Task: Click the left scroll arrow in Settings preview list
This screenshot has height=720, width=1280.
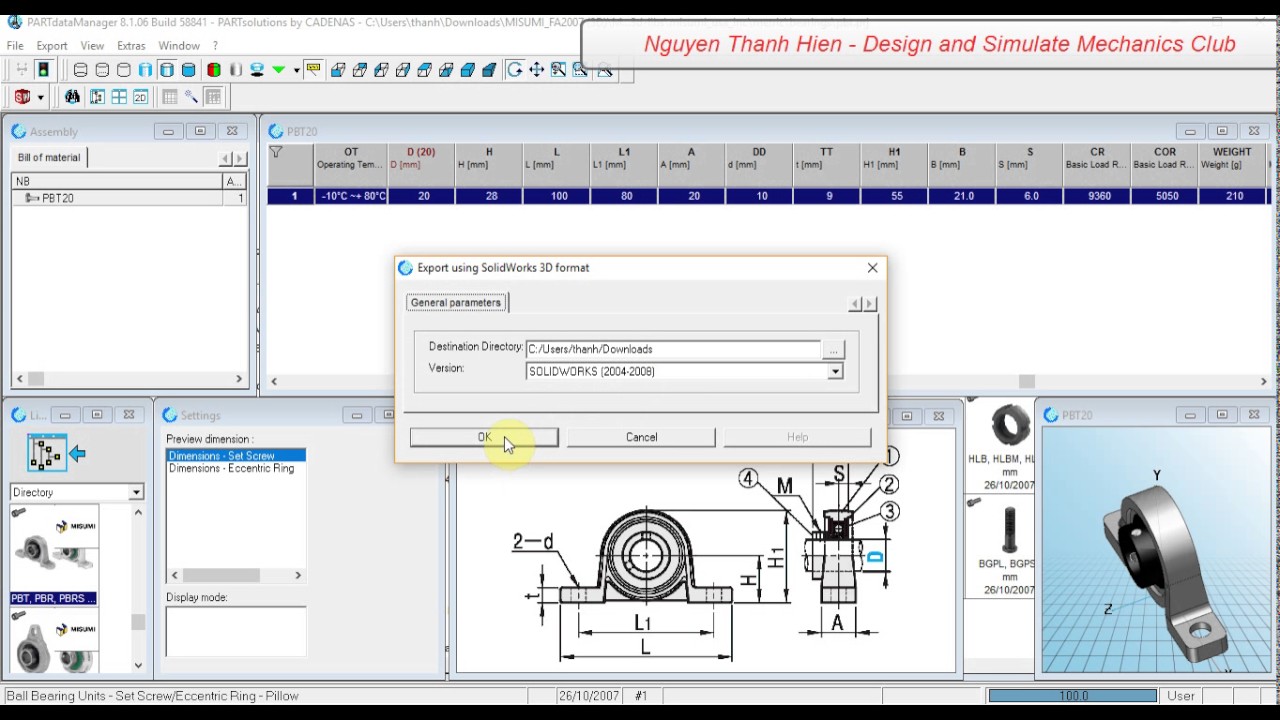Action: 175,575
